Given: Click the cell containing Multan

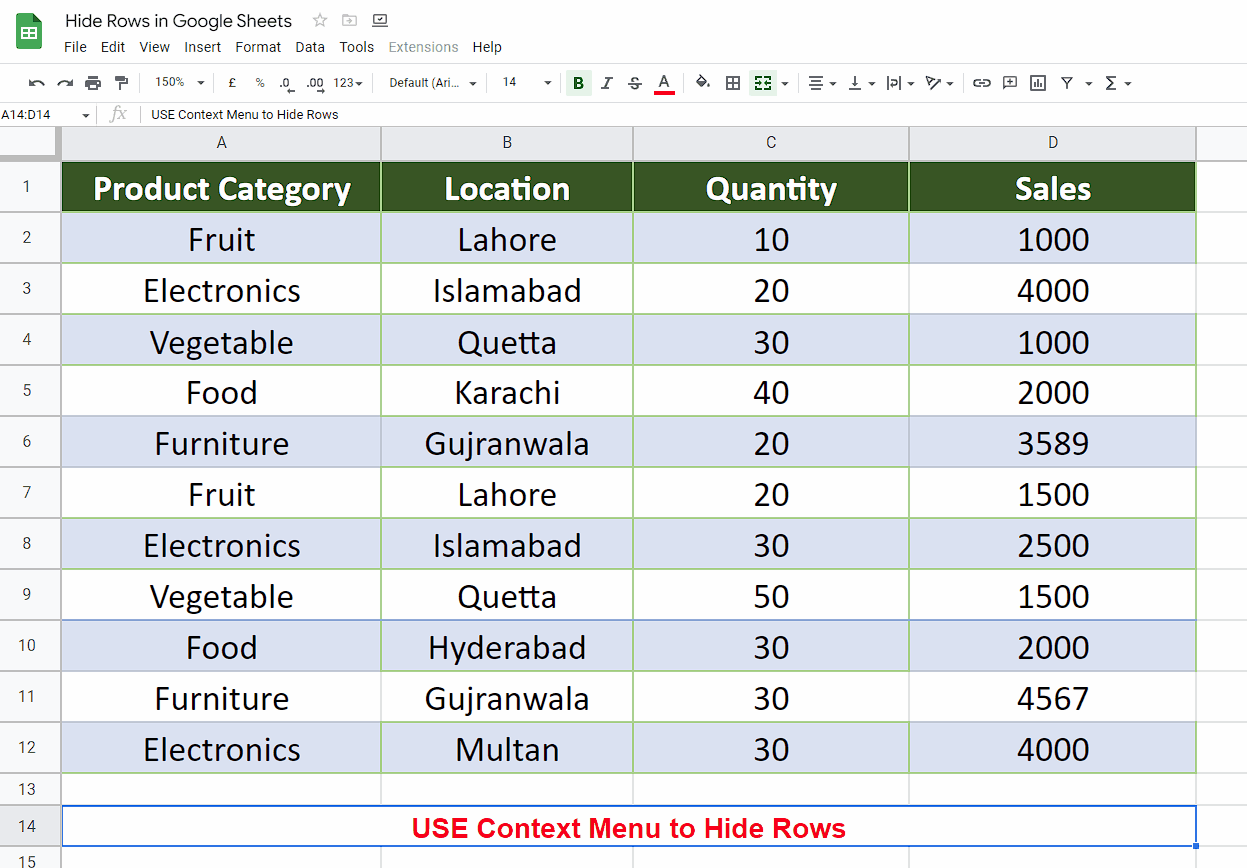Looking at the screenshot, I should [507, 748].
